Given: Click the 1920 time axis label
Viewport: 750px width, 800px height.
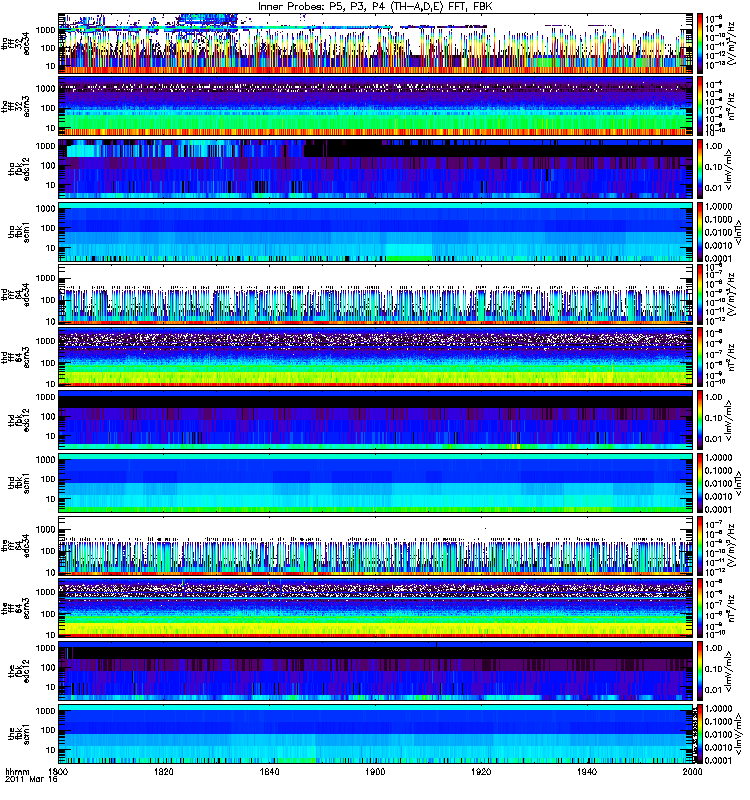Looking at the screenshot, I should [x=481, y=771].
